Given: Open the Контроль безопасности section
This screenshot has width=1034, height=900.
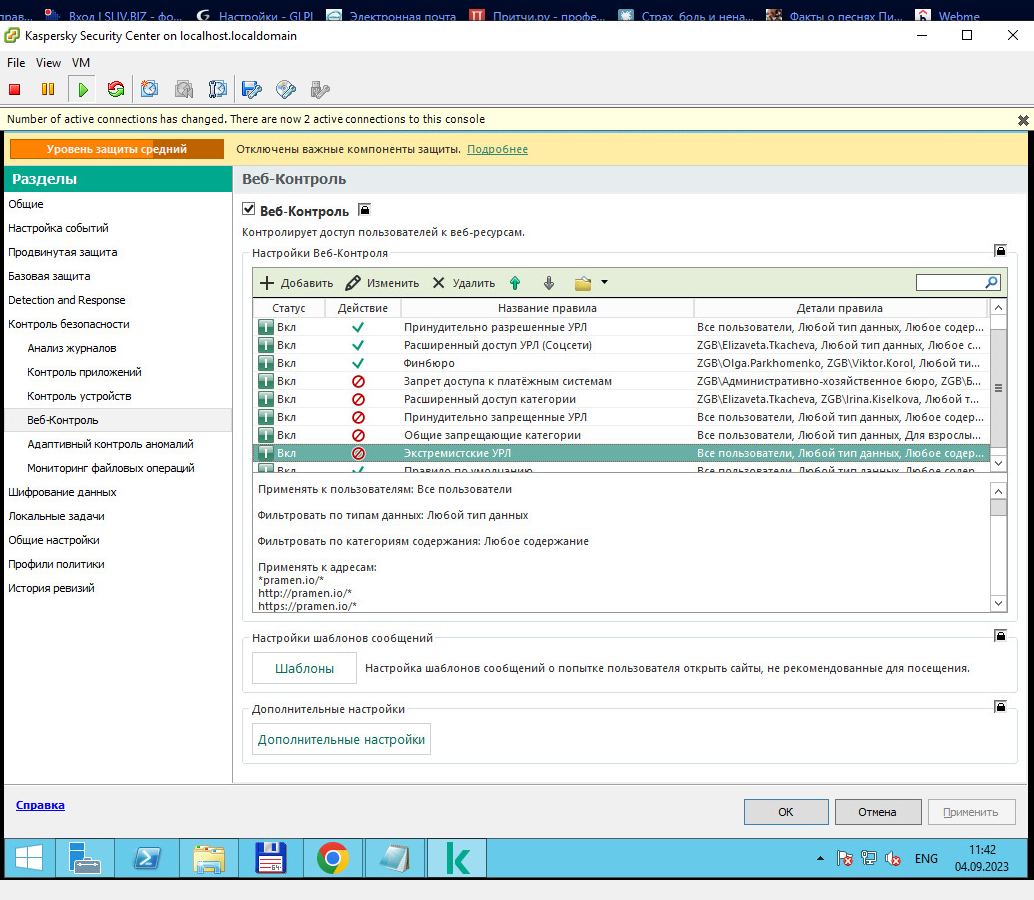Looking at the screenshot, I should pyautogui.click(x=69, y=324).
